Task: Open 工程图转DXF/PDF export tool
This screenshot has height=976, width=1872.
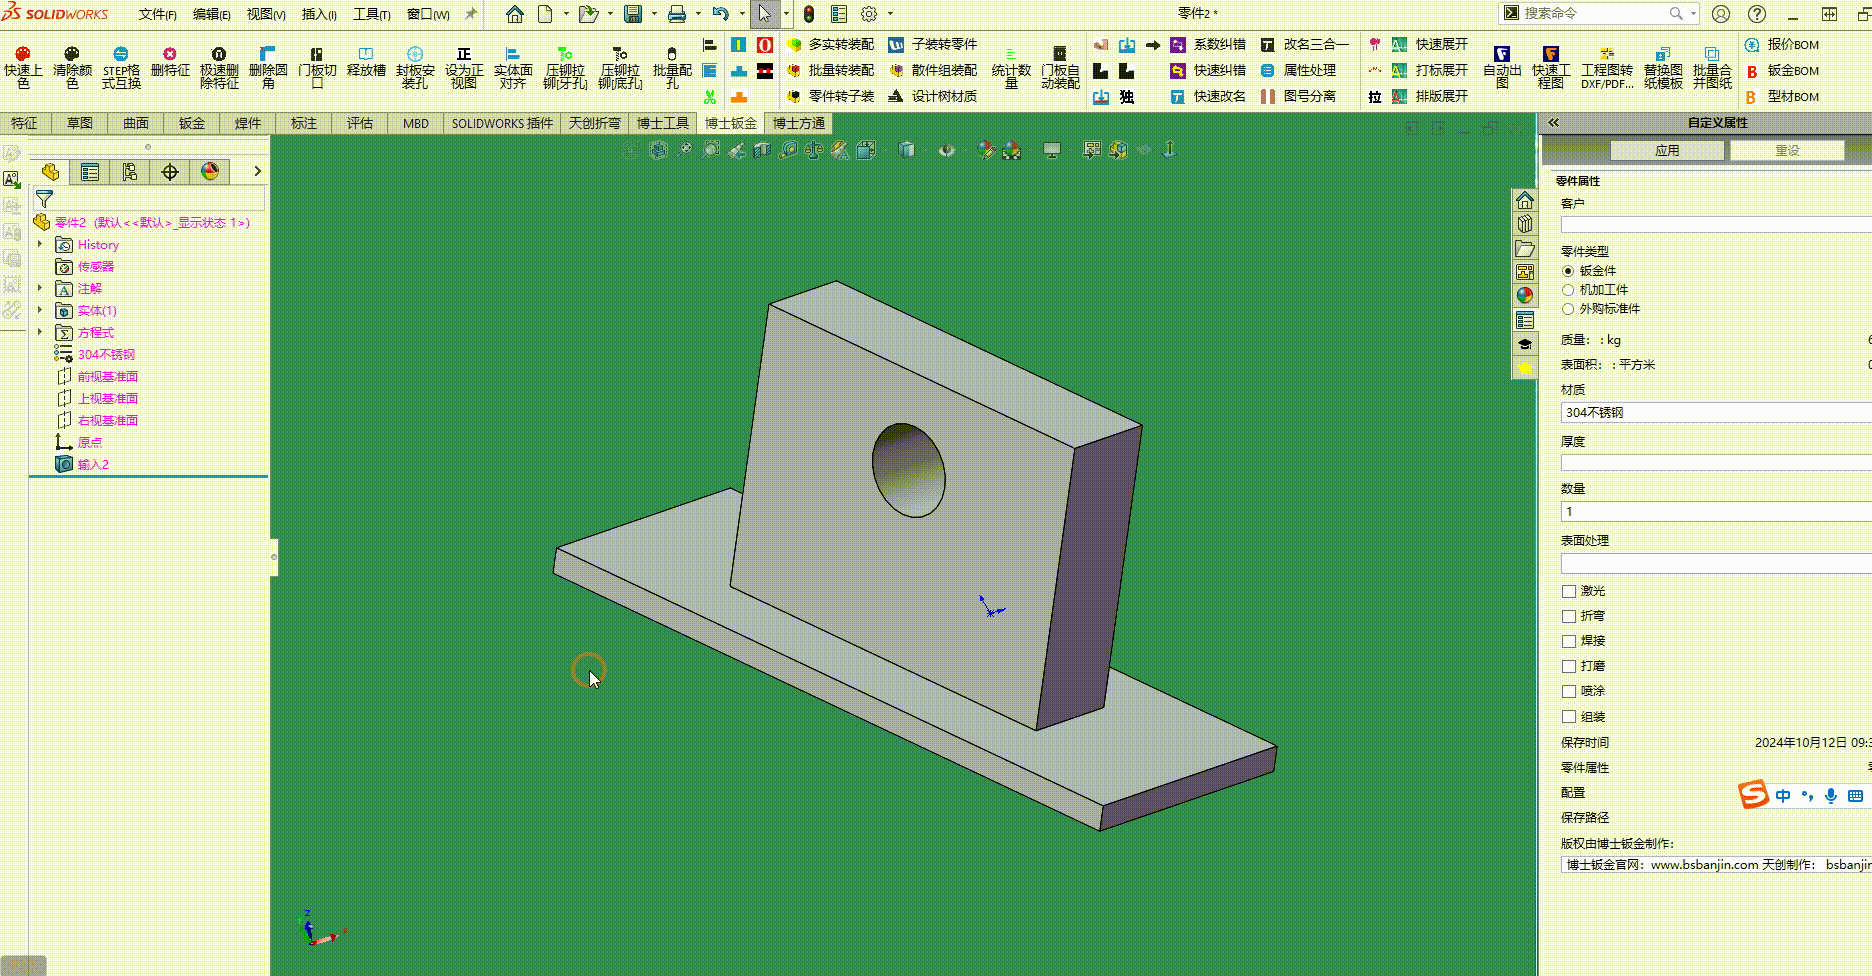Action: [1607, 66]
